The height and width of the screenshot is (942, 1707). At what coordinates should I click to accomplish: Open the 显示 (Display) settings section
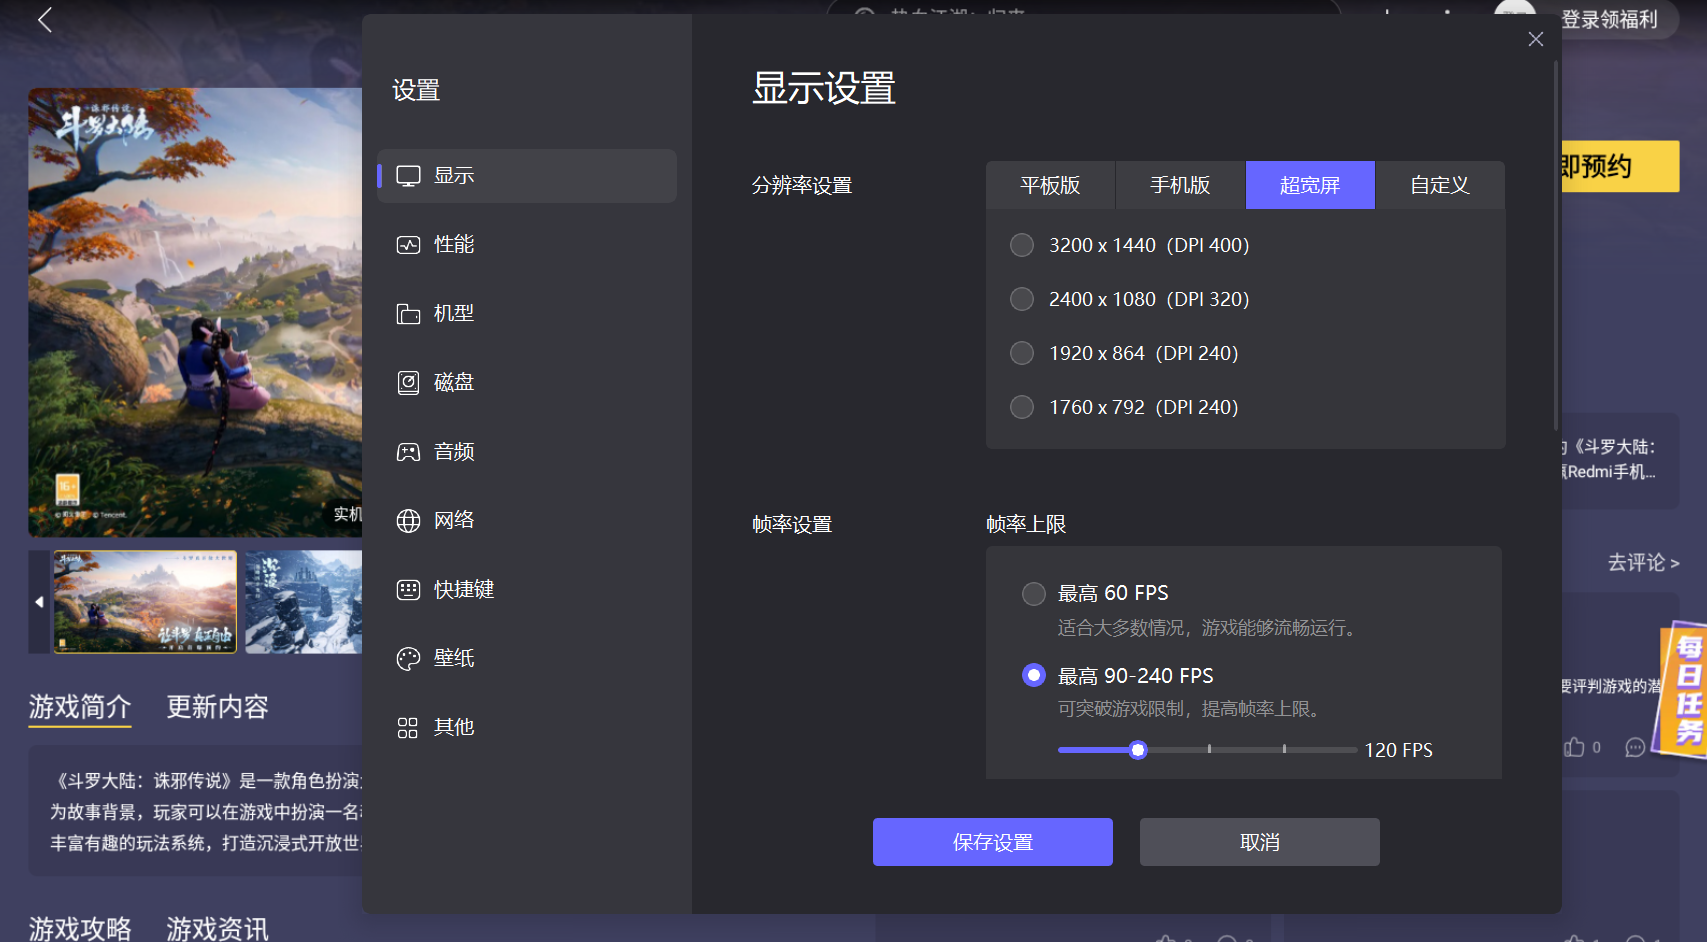pos(527,176)
